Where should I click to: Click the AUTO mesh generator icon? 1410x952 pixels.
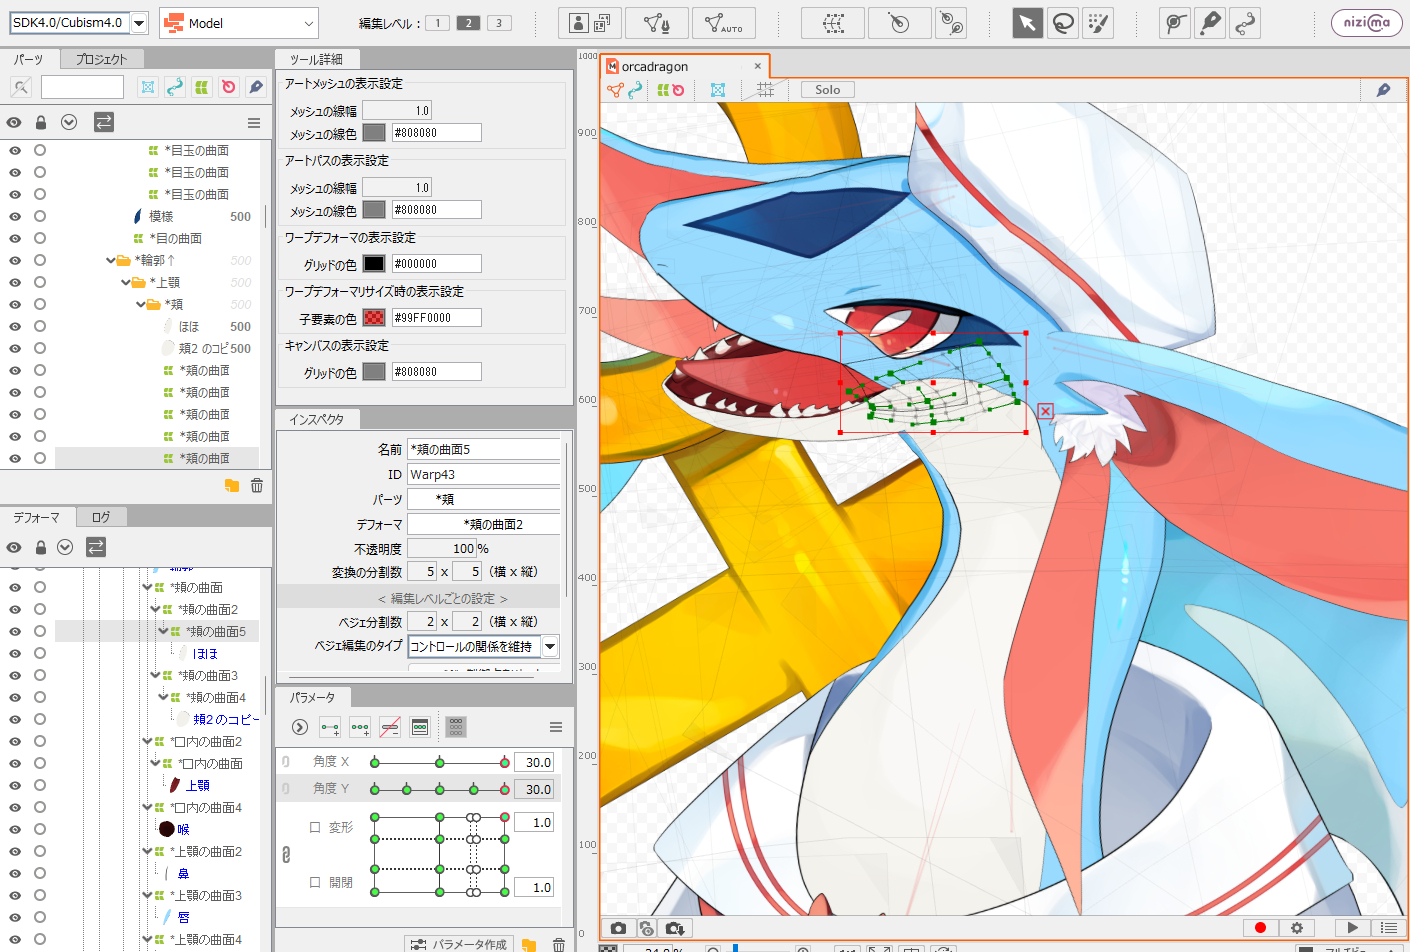coord(724,23)
